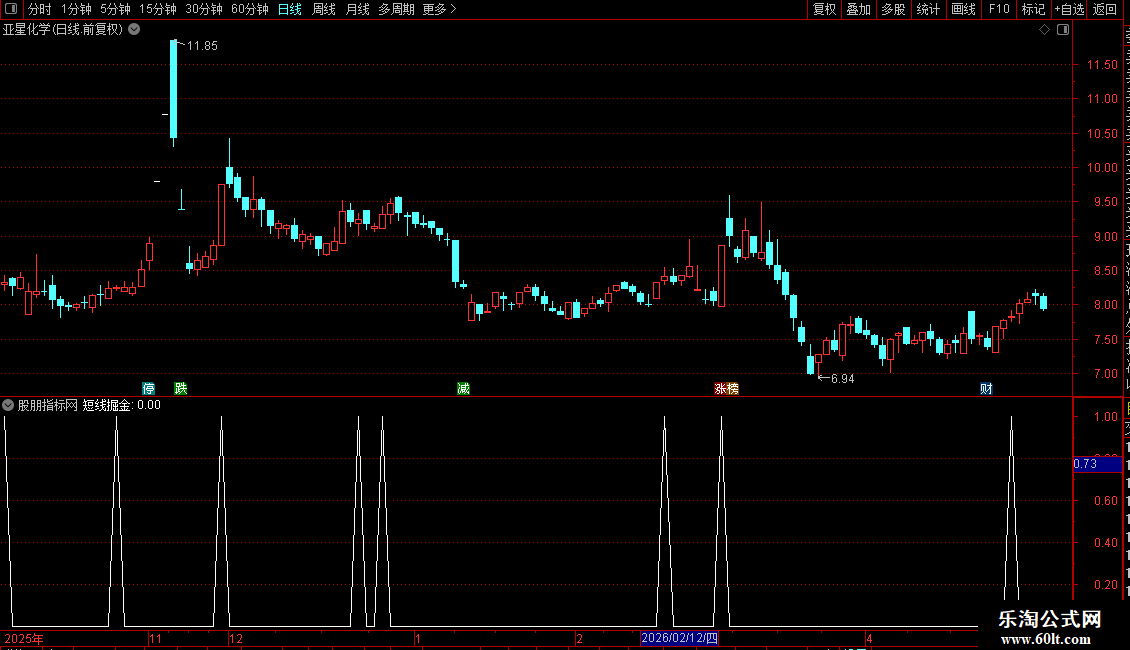The height and width of the screenshot is (650, 1130).
Task: Expand the 更多 period options
Action: 439,9
